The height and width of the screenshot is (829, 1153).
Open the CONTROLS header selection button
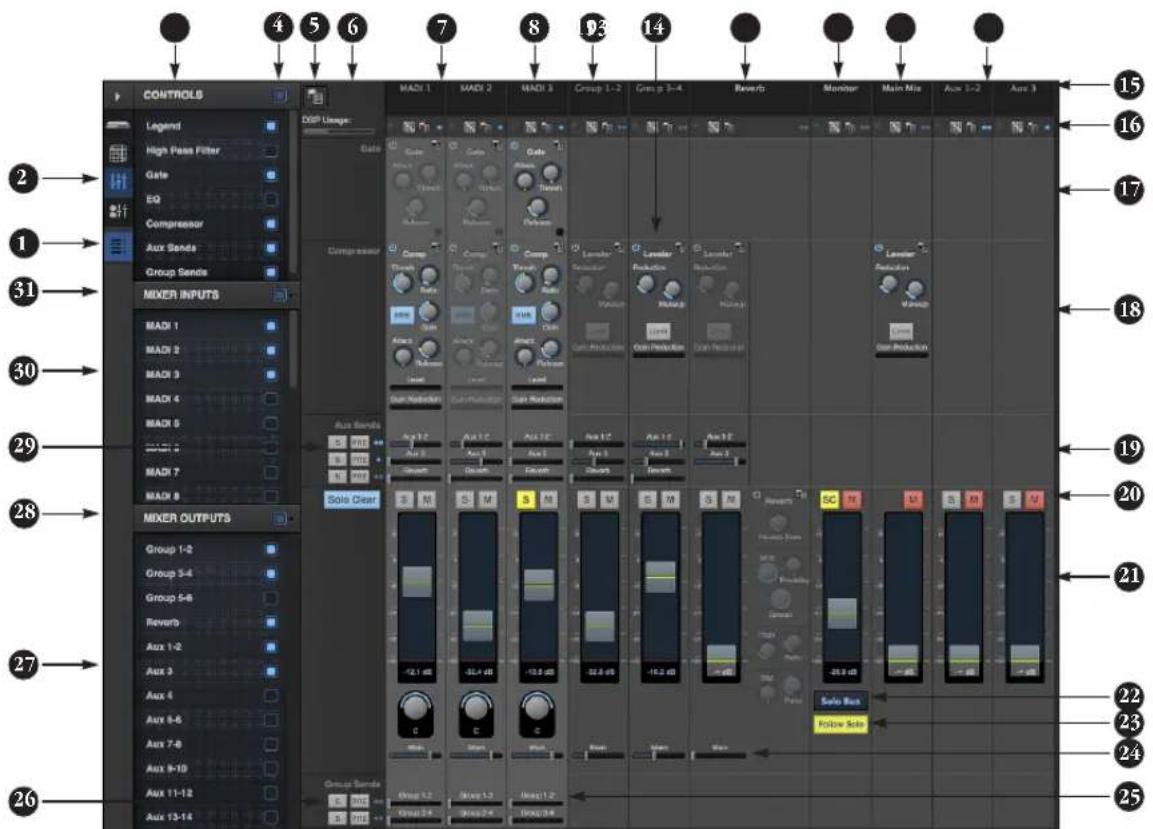click(279, 96)
